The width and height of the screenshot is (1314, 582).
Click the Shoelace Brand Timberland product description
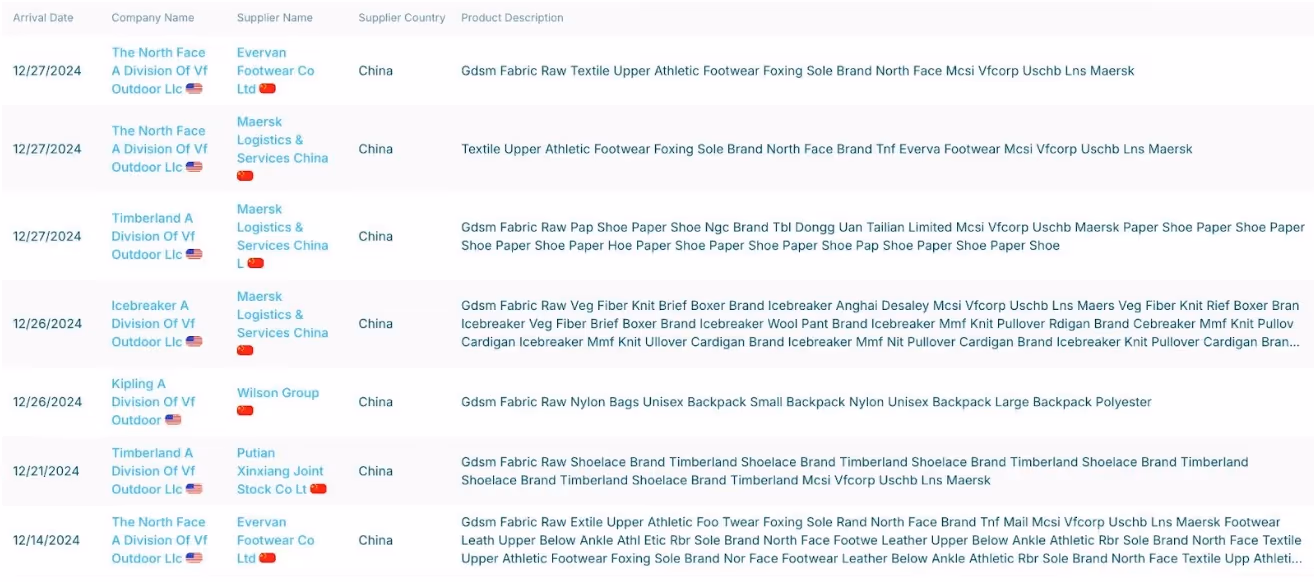[x=855, y=471]
